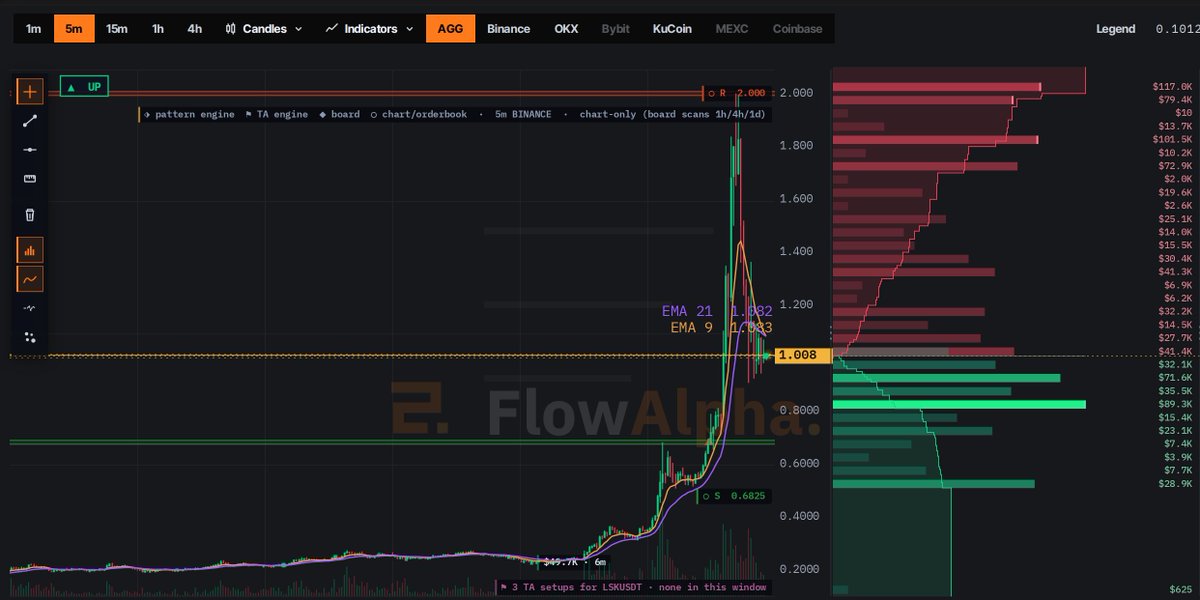The image size is (1200, 600).
Task: Click the $89.3K bid depth value
Action: [1174, 404]
